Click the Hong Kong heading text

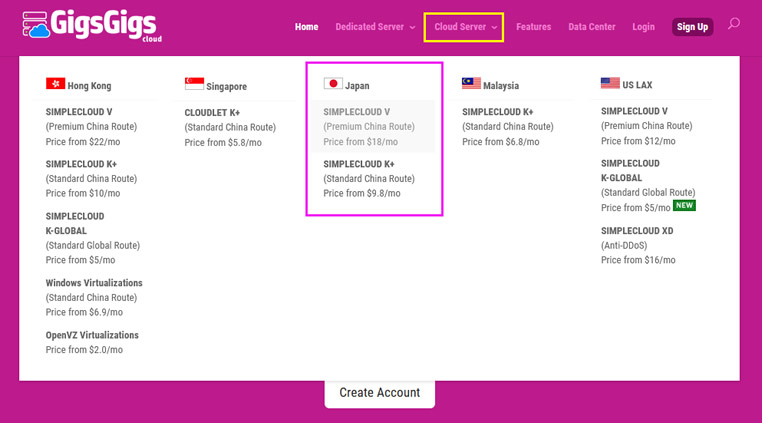coord(89,86)
